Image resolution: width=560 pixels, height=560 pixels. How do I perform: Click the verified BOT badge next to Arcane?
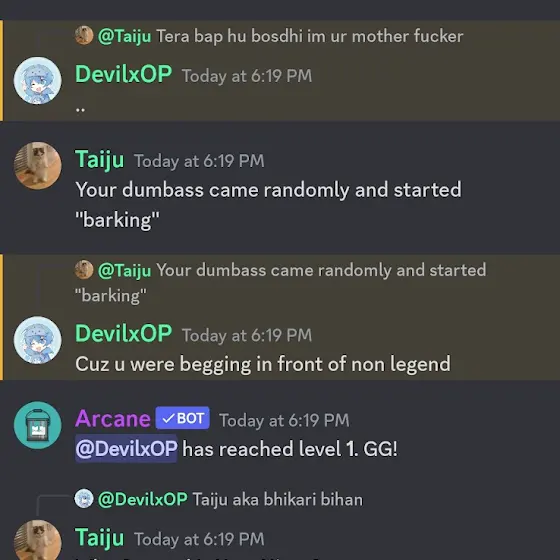pyautogui.click(x=182, y=418)
